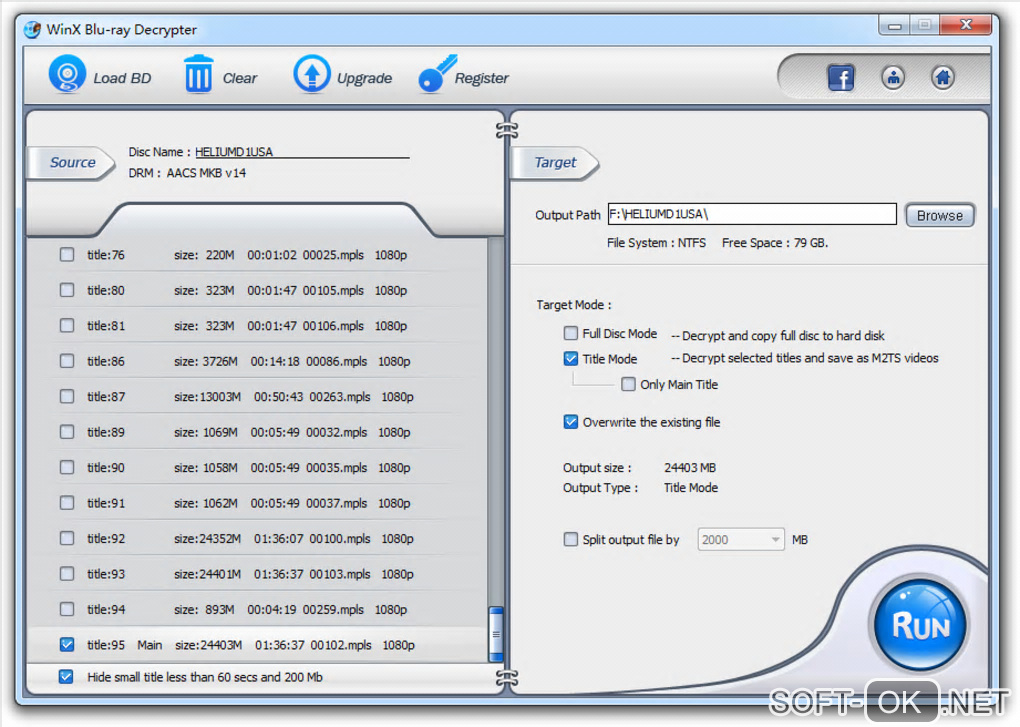Screen dimensions: 1020x727
Task: Check the title:94 checkbox
Action: (x=67, y=609)
